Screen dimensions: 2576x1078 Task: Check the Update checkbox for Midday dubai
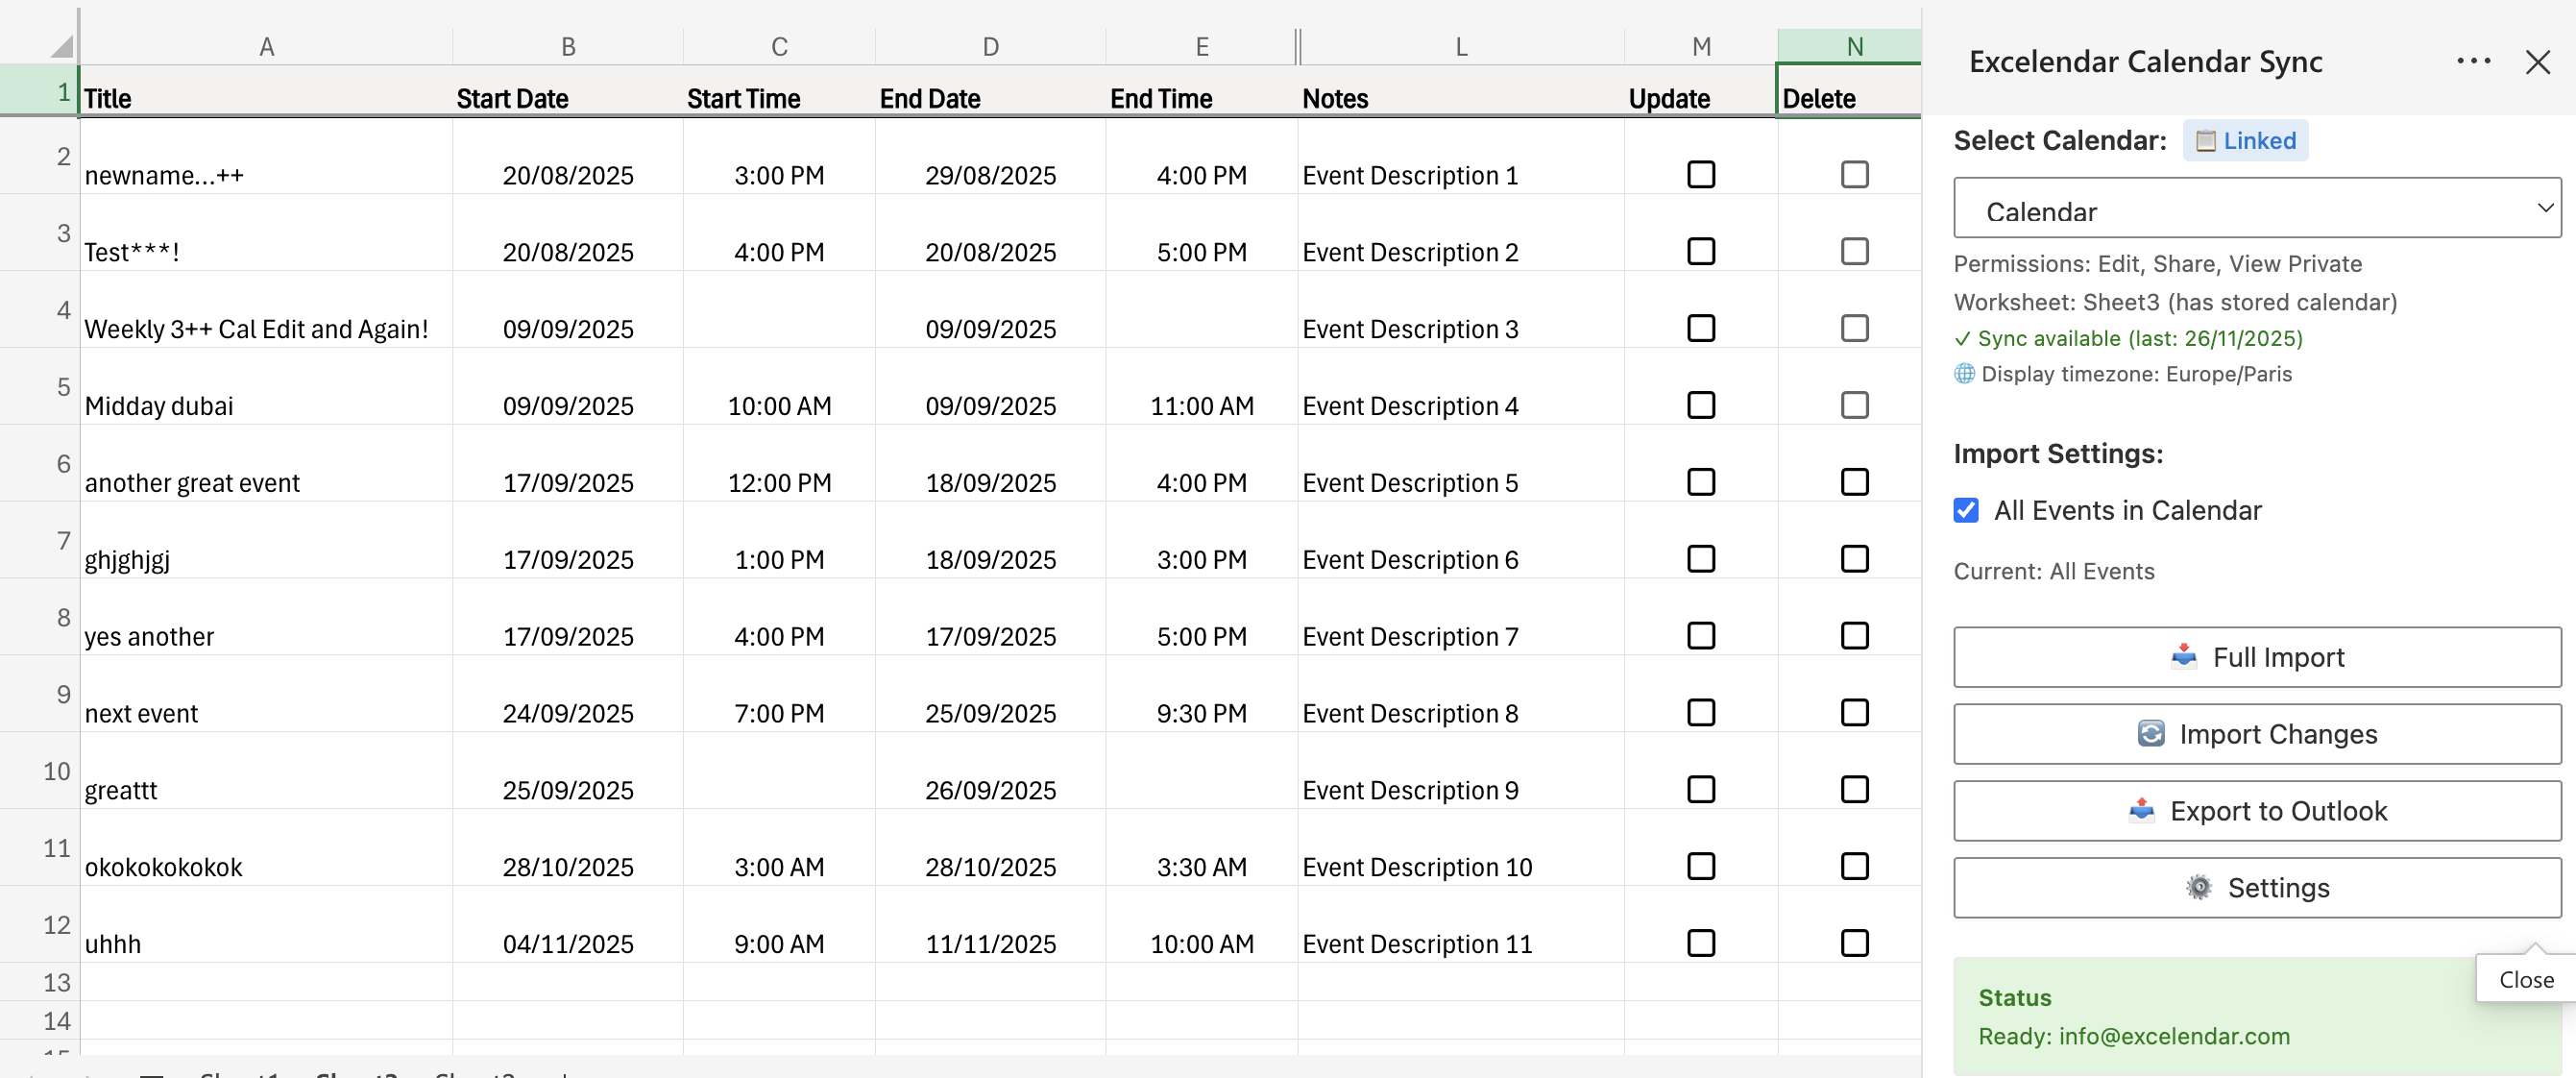coord(1701,405)
